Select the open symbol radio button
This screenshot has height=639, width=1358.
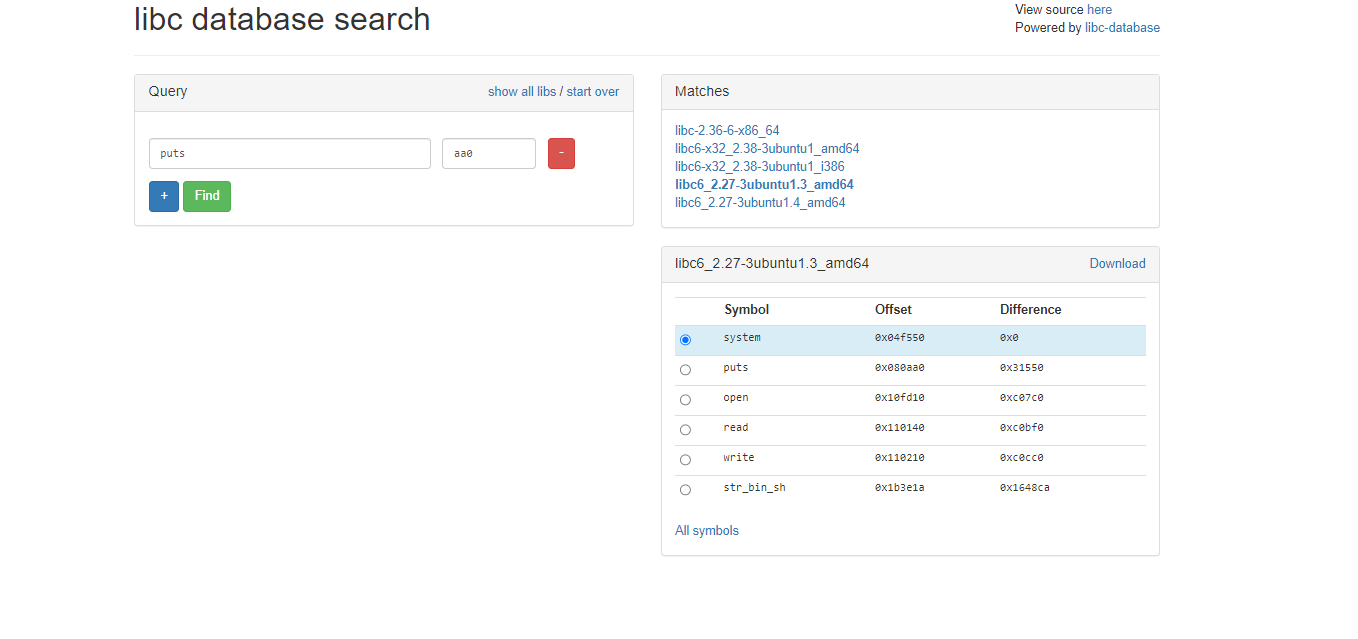click(685, 400)
